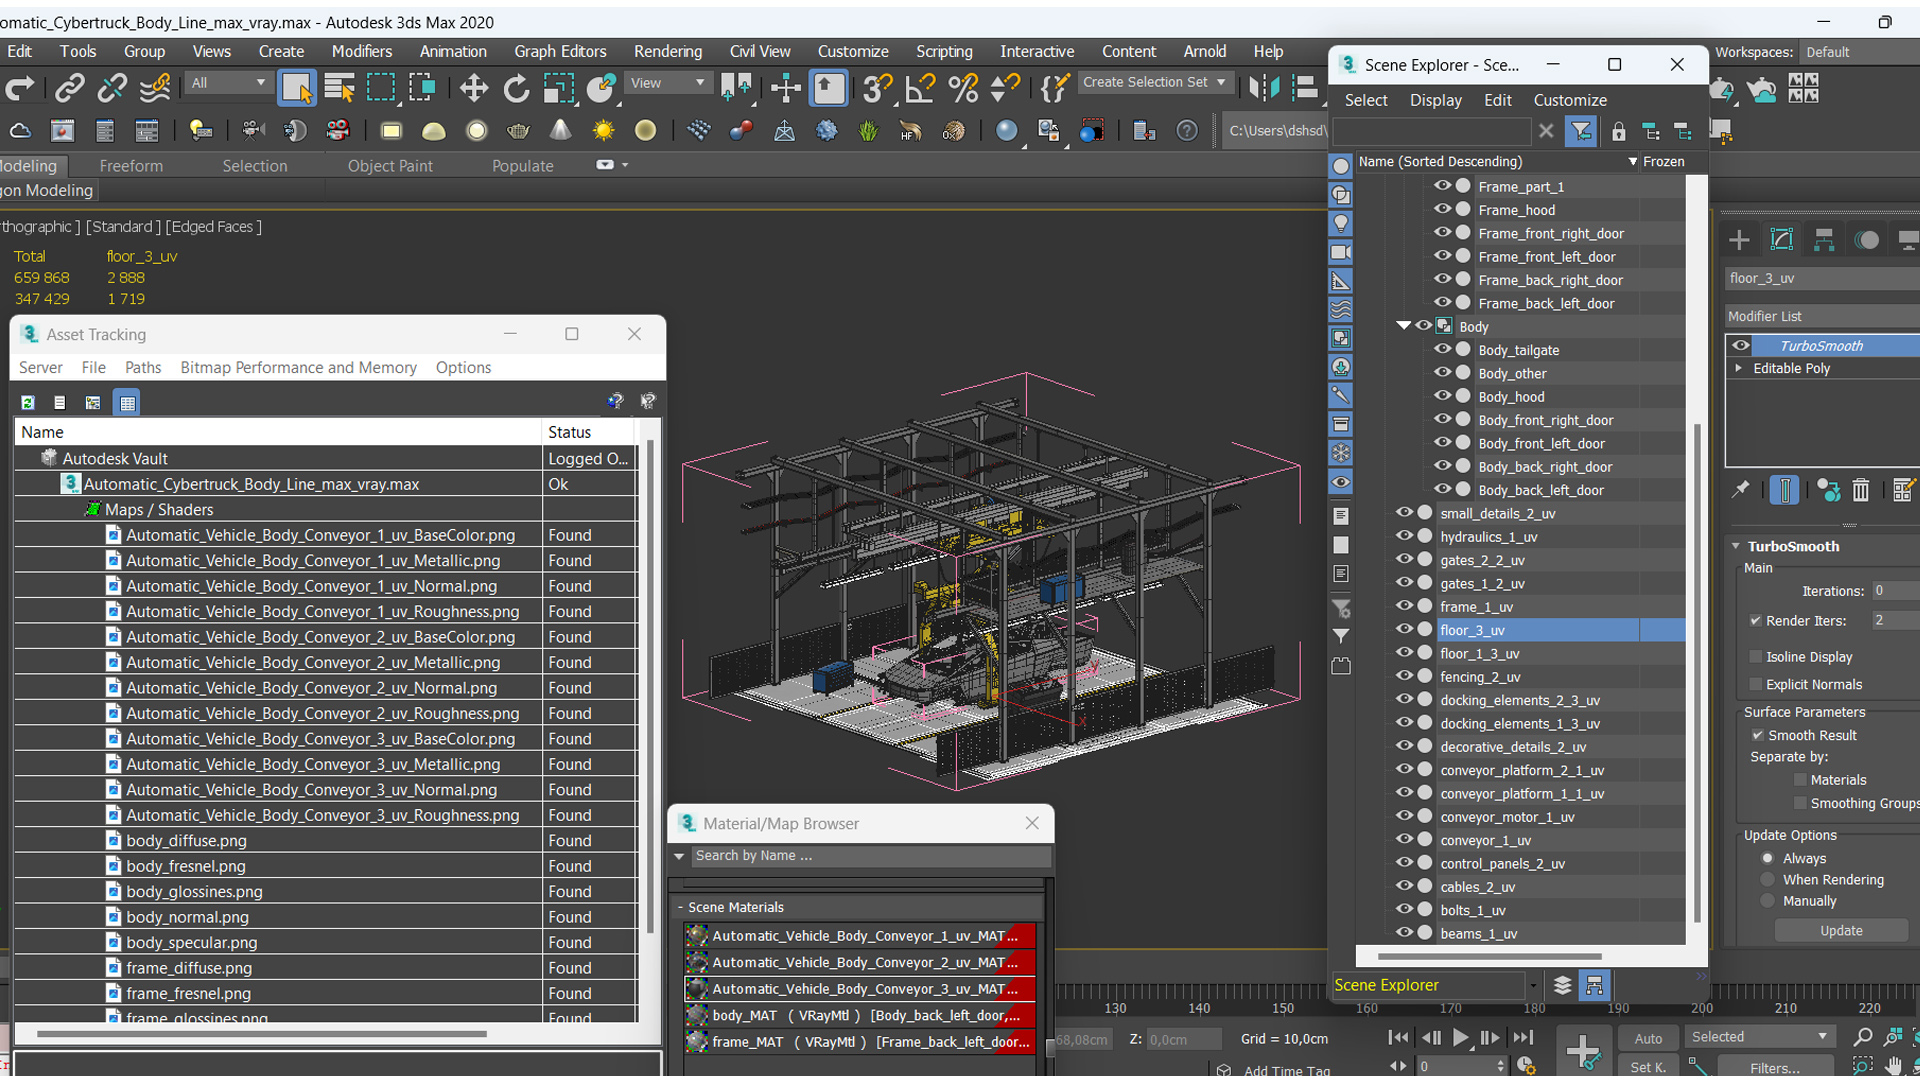
Task: Open the View reference coordinate dropdown
Action: point(667,82)
